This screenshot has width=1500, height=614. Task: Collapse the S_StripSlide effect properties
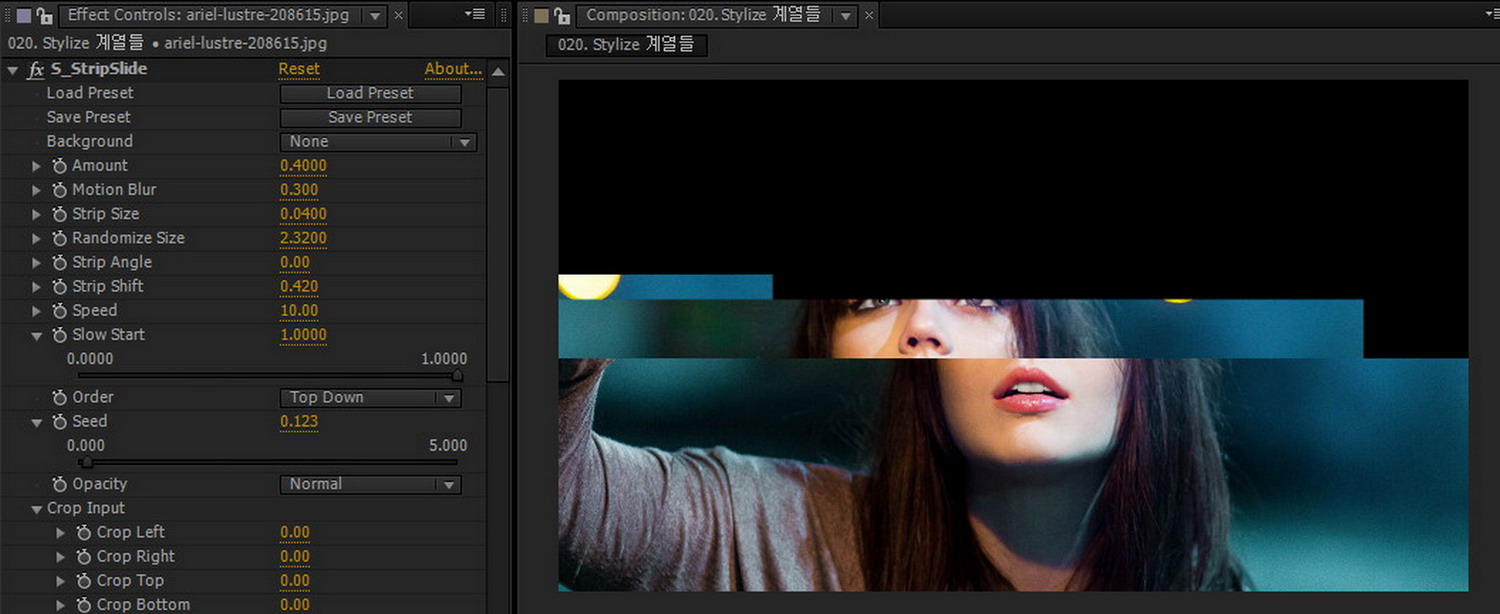13,70
